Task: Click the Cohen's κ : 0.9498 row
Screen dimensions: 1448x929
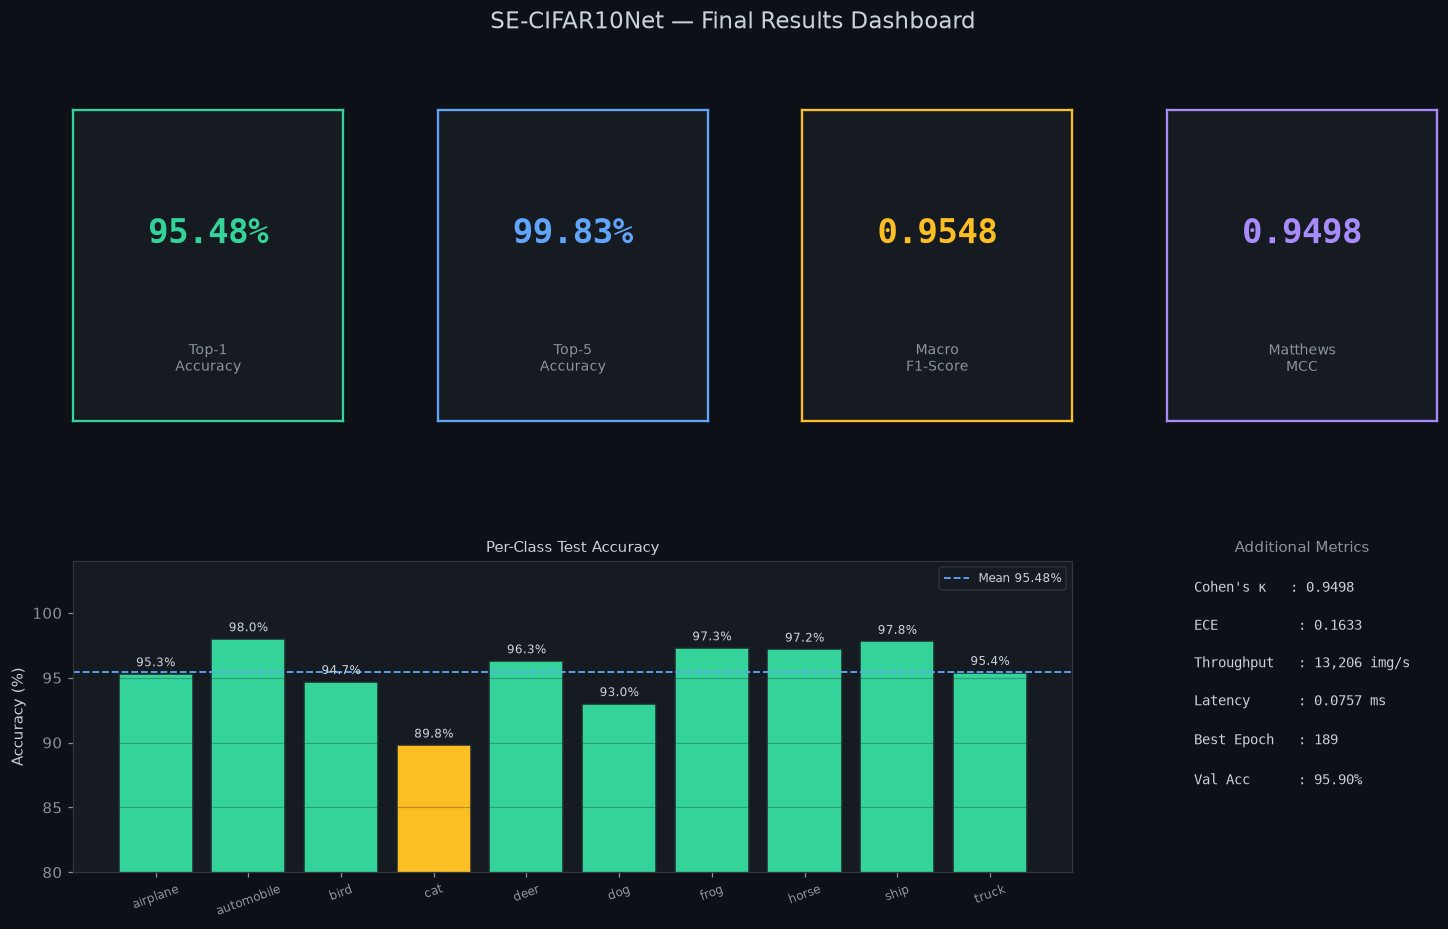Action: coord(1274,587)
